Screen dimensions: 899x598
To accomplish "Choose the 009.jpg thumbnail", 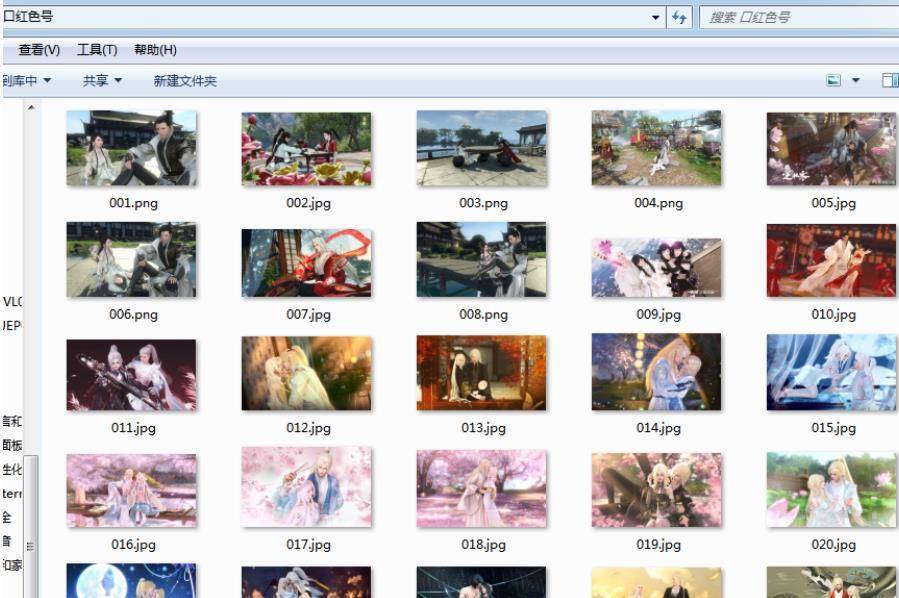I will coord(656,268).
